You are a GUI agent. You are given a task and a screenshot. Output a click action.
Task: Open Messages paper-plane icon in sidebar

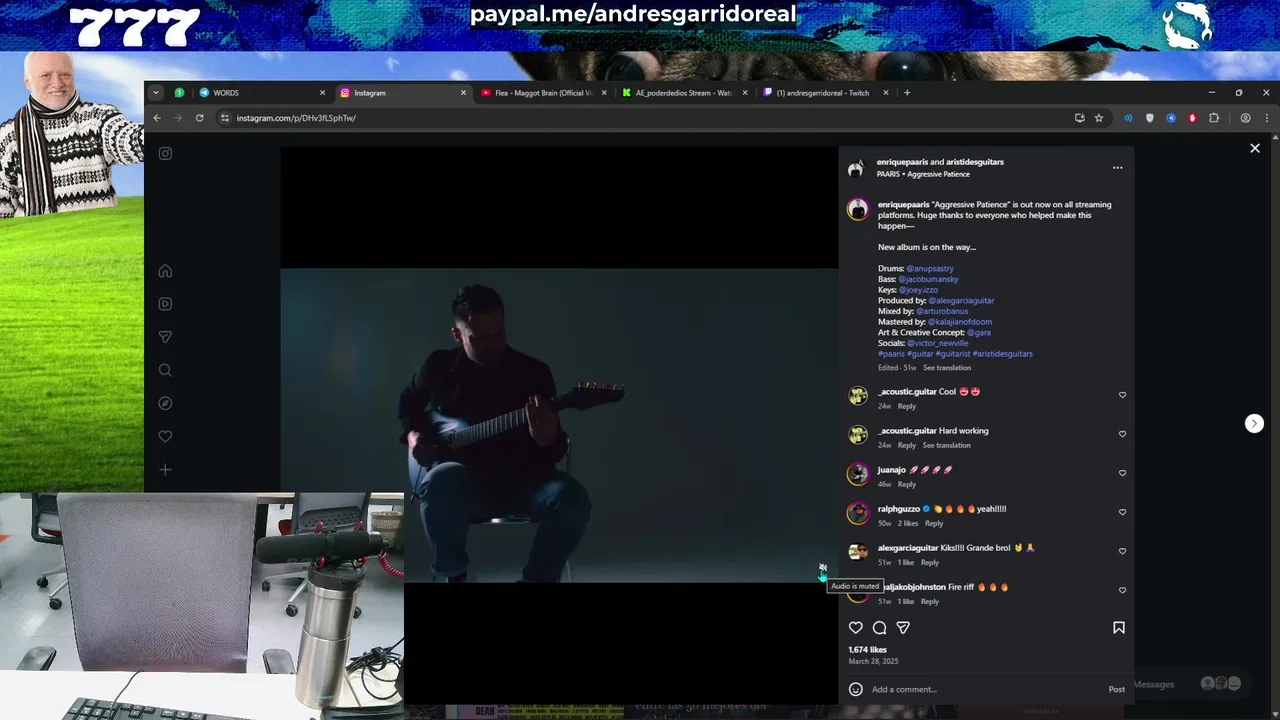coord(165,337)
